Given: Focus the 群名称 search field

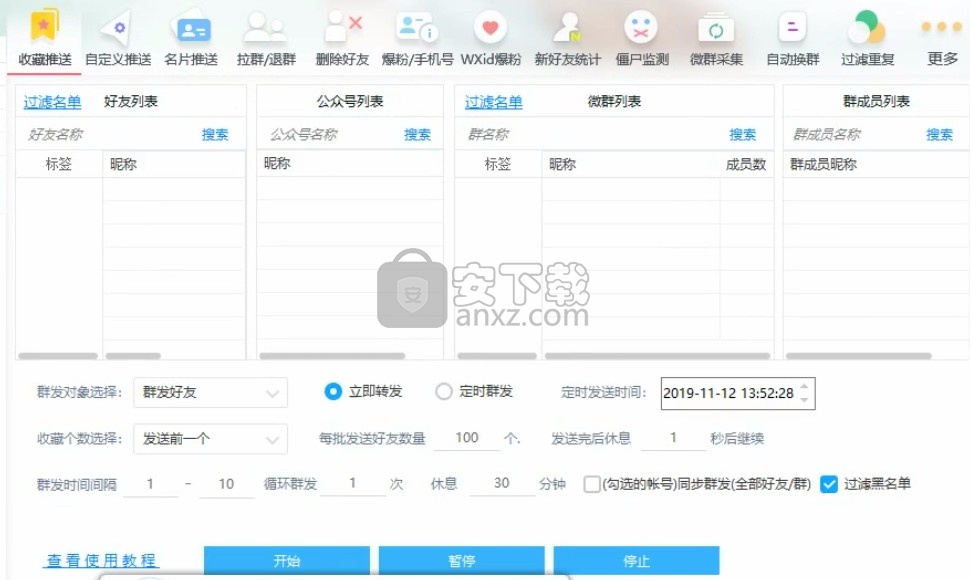Looking at the screenshot, I should click(591, 134).
